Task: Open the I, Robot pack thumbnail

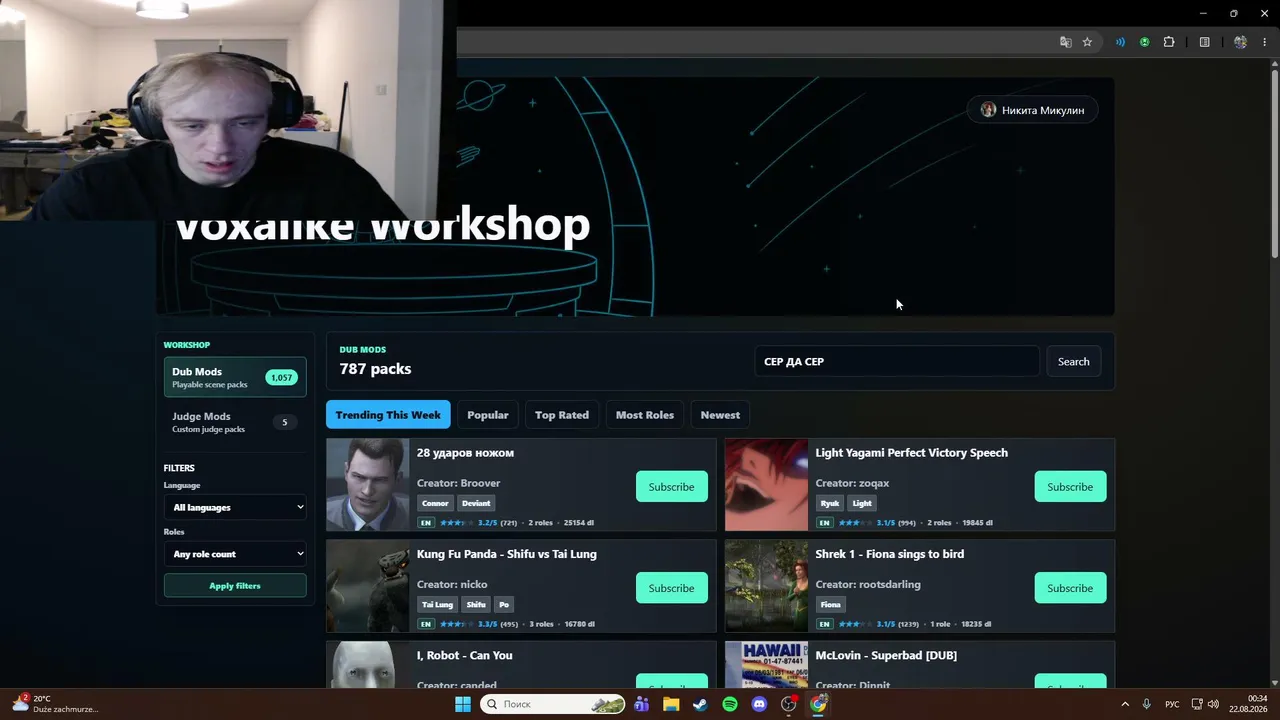Action: click(x=367, y=665)
